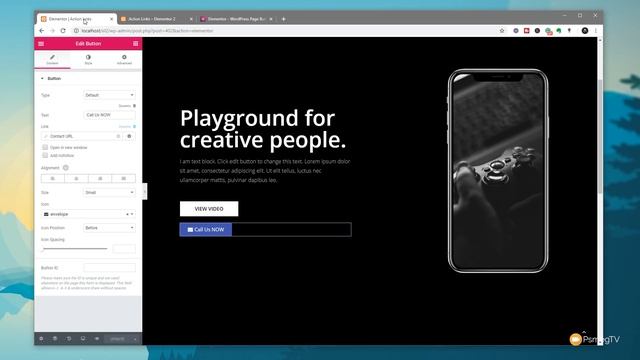Set alignment to left
Screen dimensions: 640x360
[x=53, y=178]
